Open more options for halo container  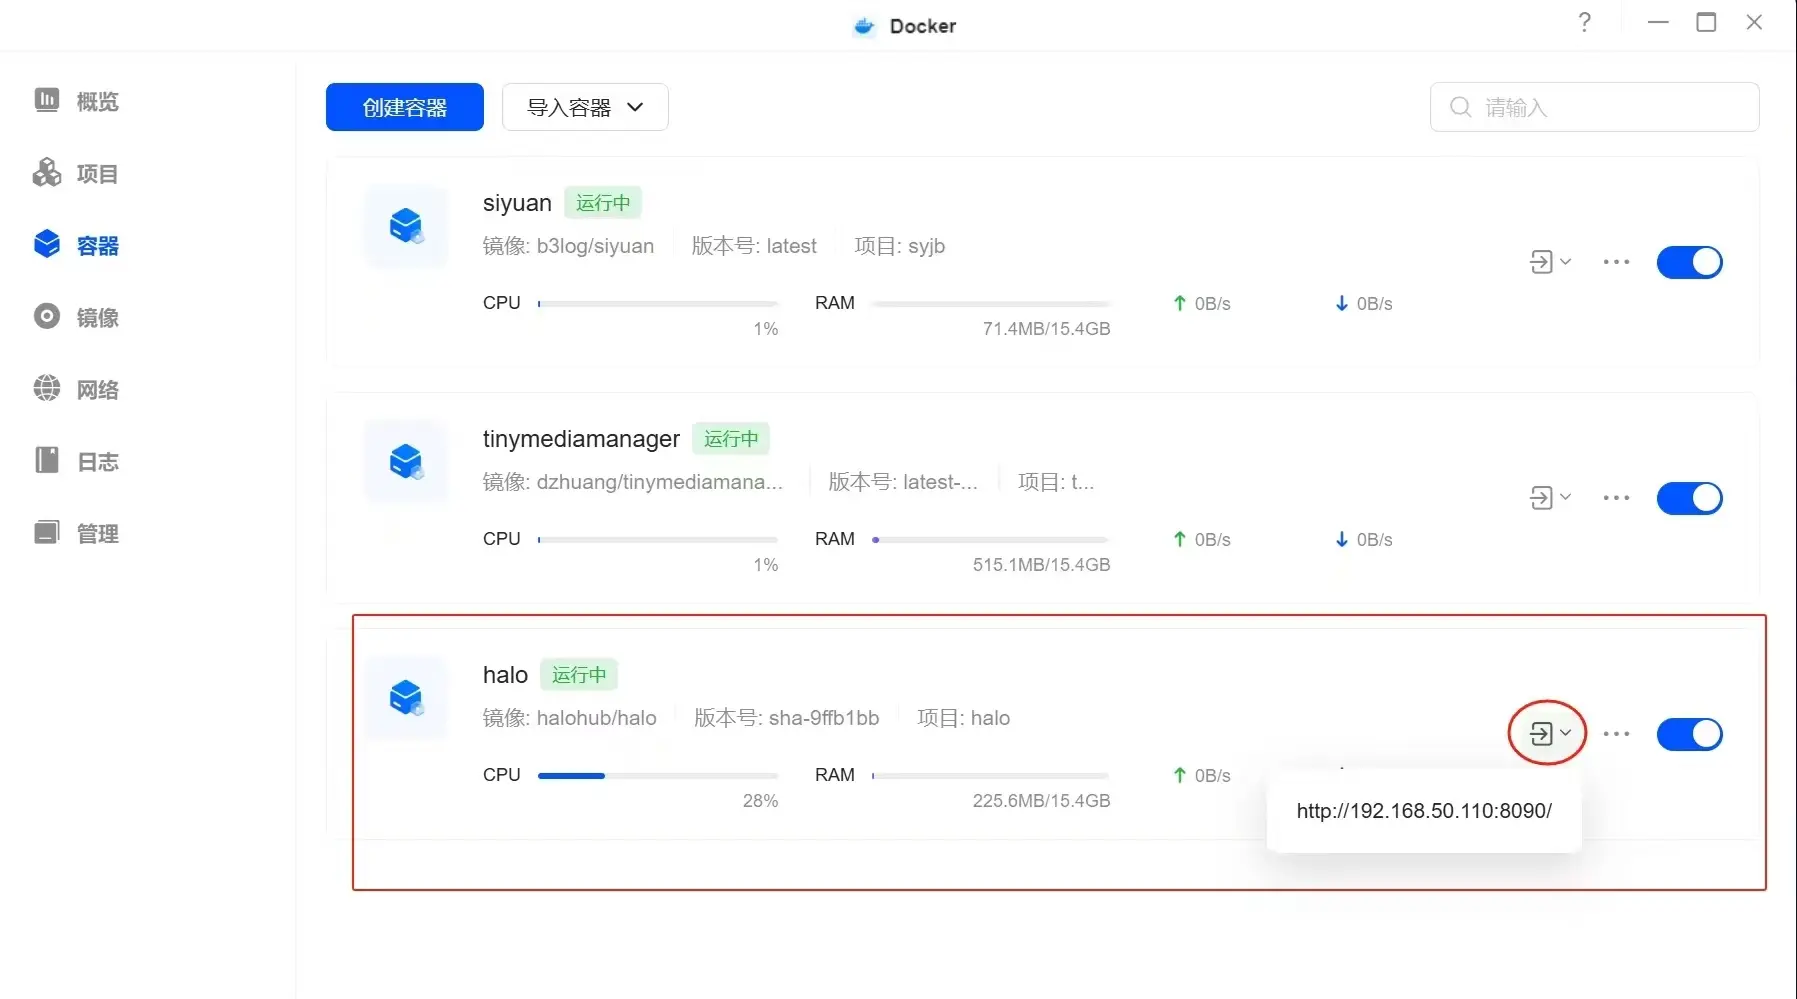(x=1616, y=734)
